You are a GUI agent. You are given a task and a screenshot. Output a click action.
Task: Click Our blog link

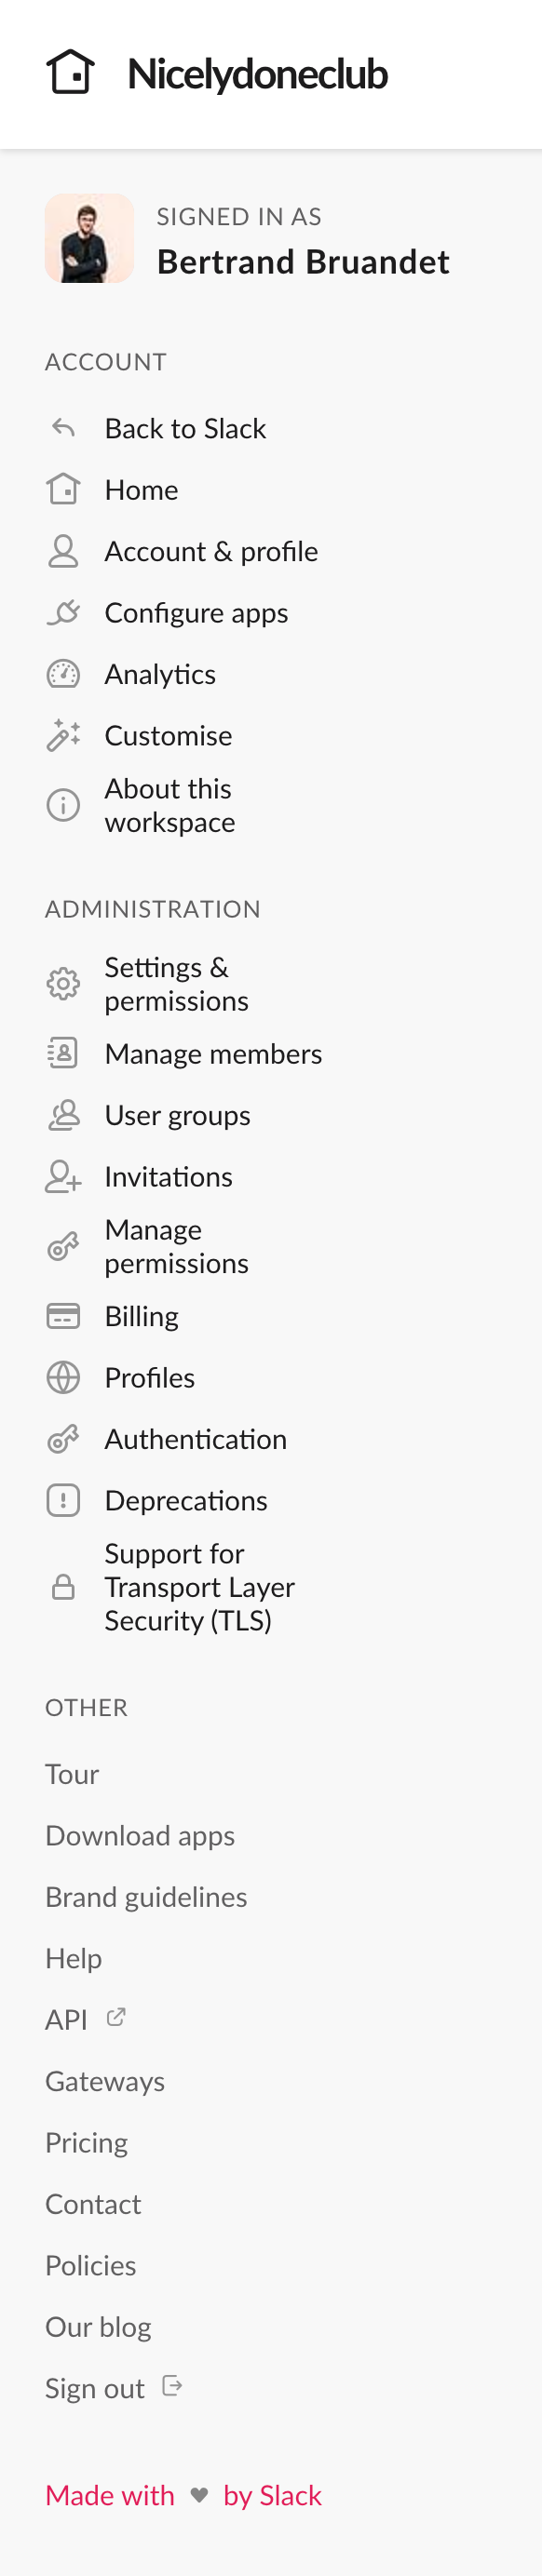[98, 2326]
